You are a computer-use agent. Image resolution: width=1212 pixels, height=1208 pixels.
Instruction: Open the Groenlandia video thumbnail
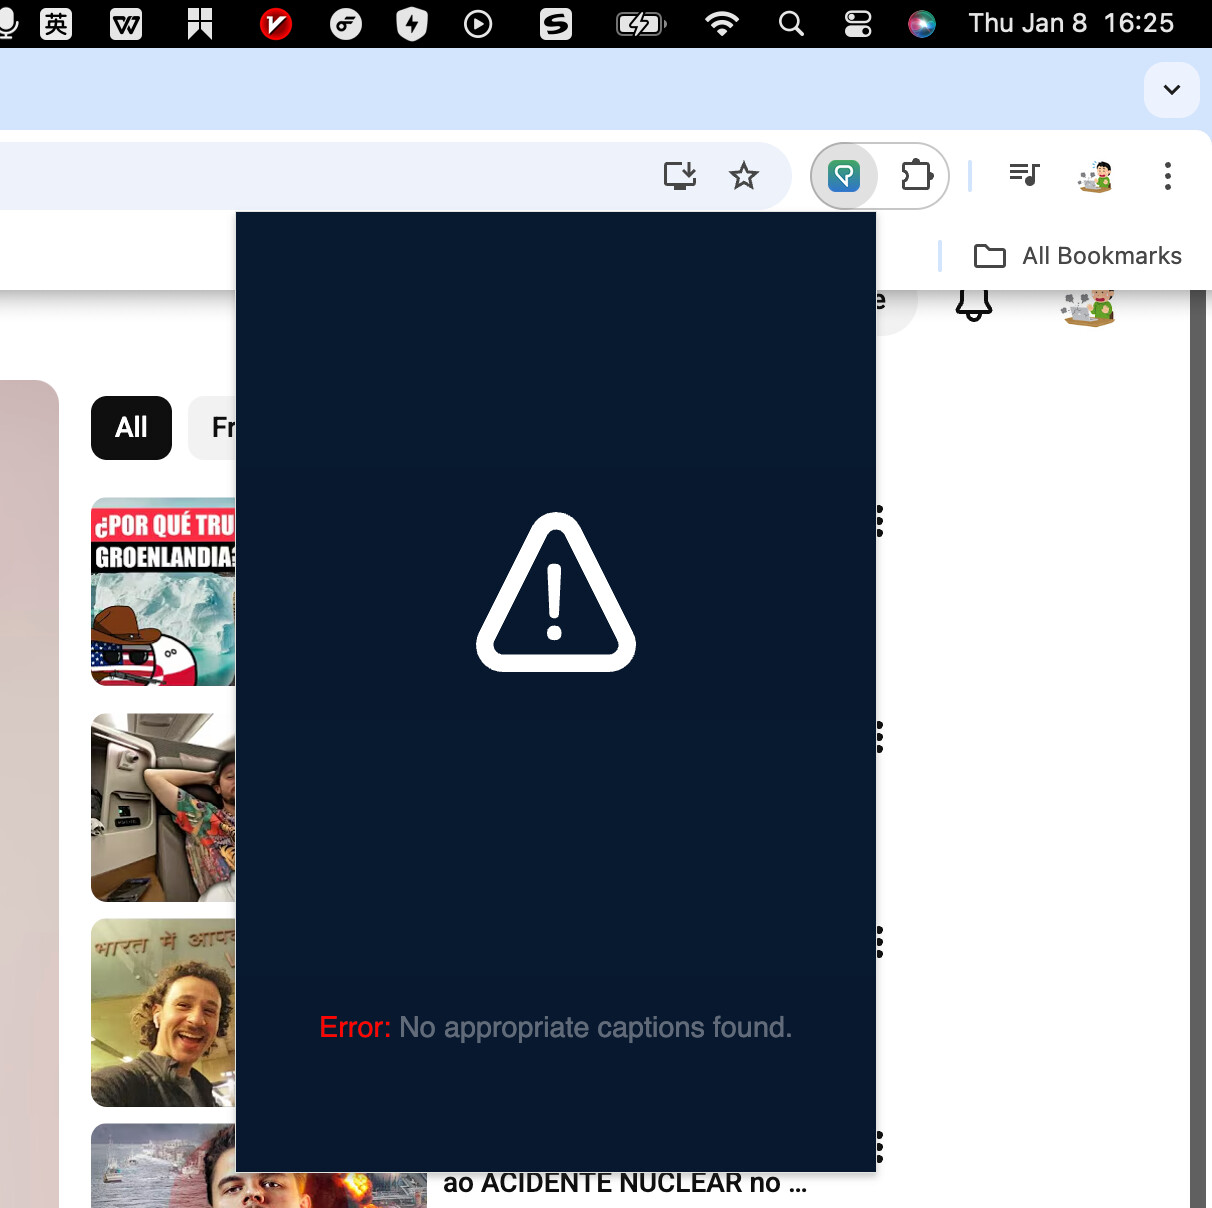pyautogui.click(x=163, y=591)
